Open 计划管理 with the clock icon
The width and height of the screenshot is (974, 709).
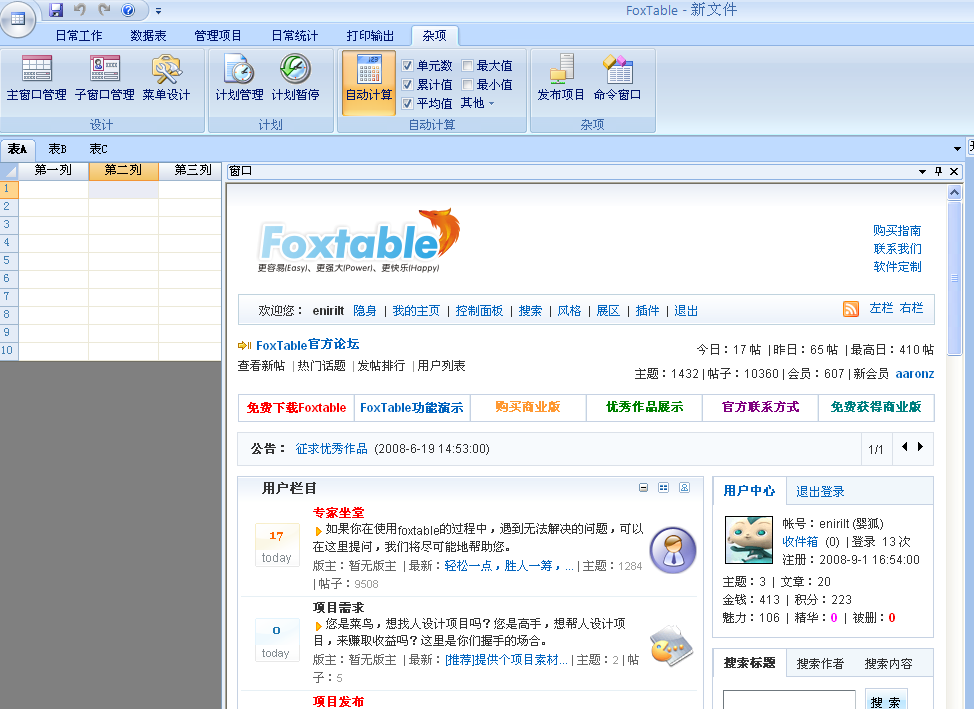point(239,78)
